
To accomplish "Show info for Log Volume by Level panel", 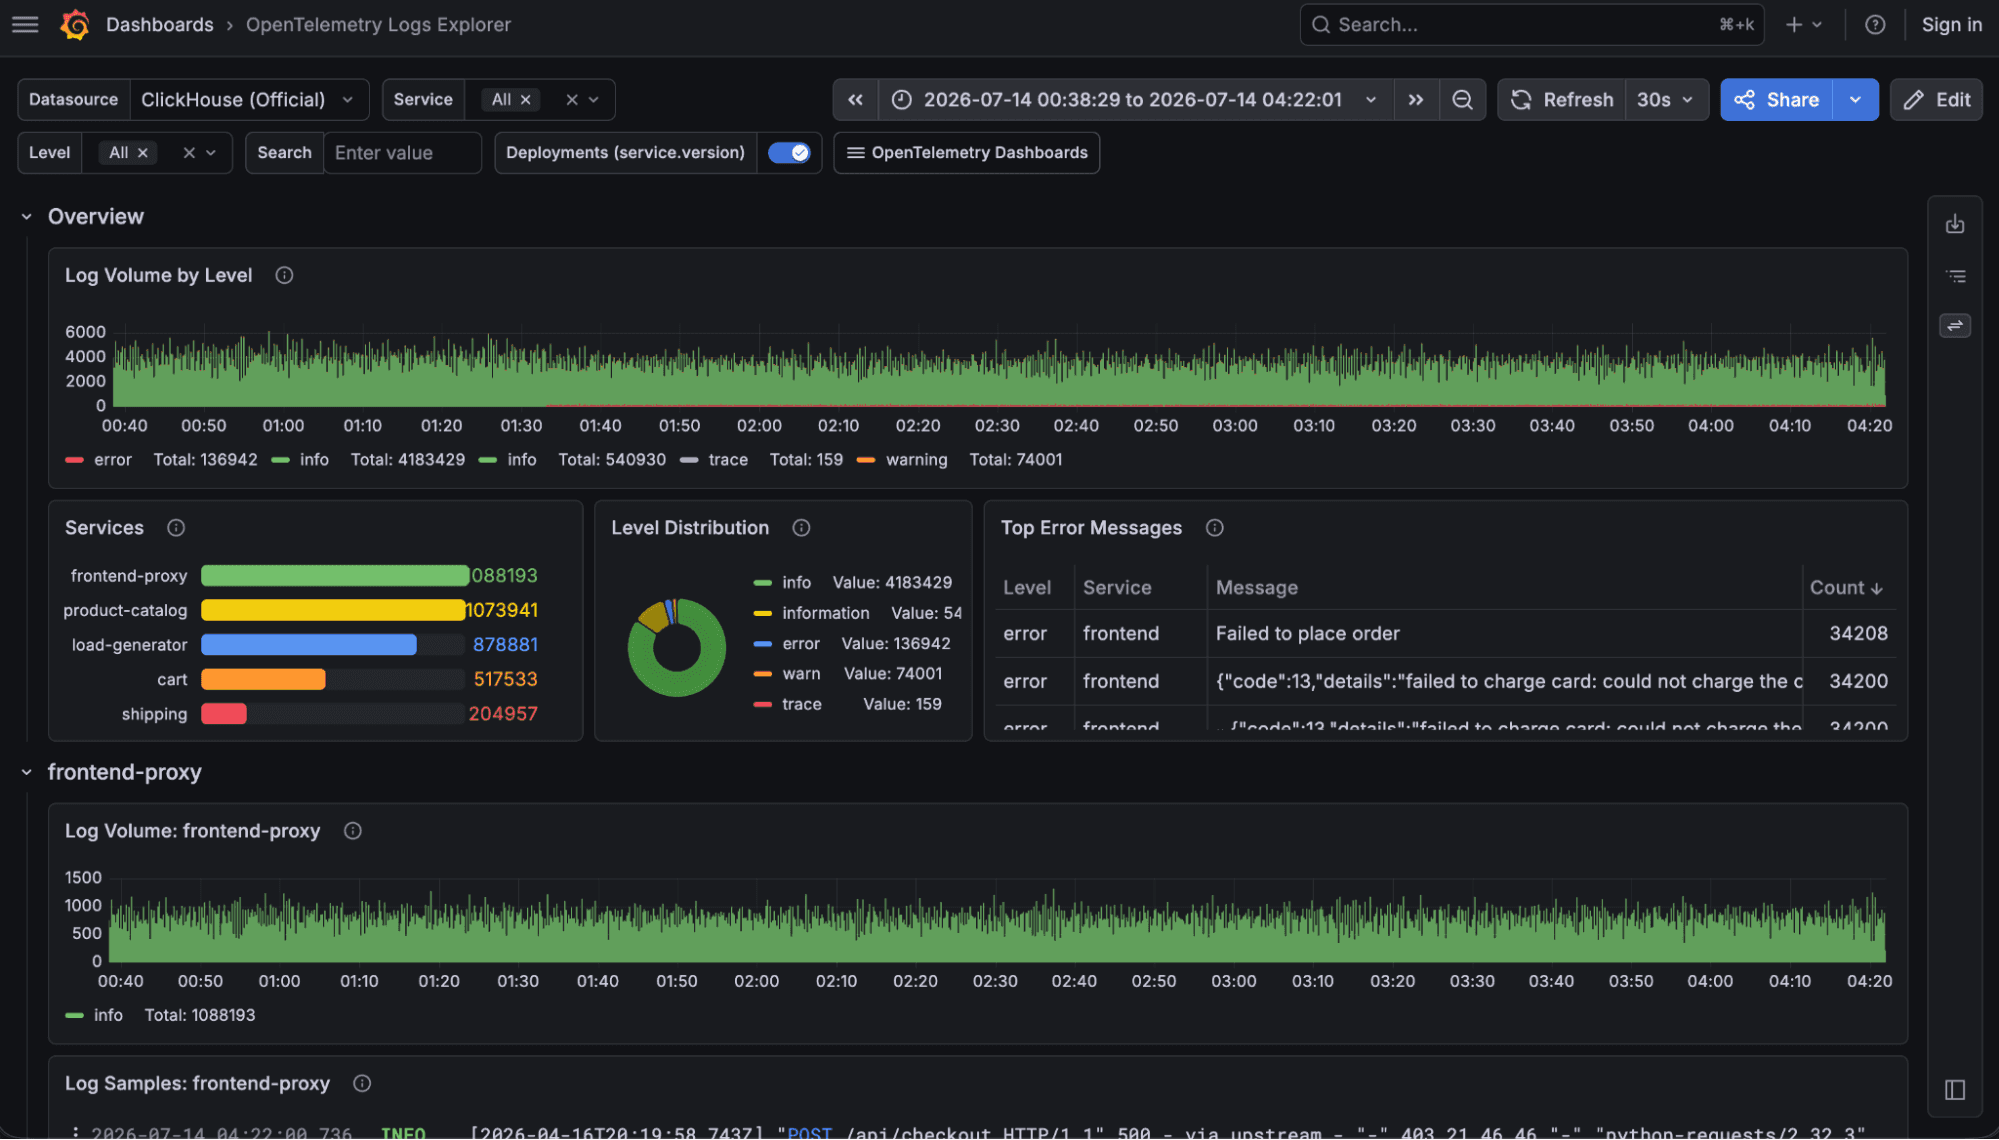I will coord(284,276).
